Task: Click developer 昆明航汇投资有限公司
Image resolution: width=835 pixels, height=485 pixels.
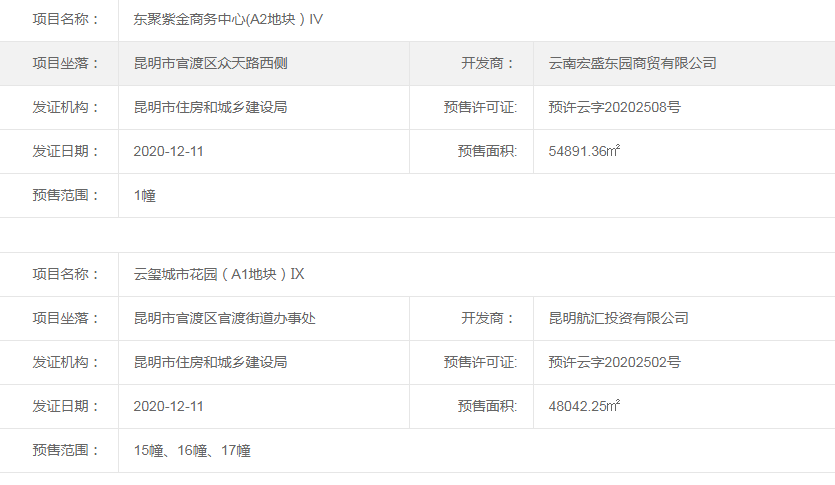Action: (618, 318)
